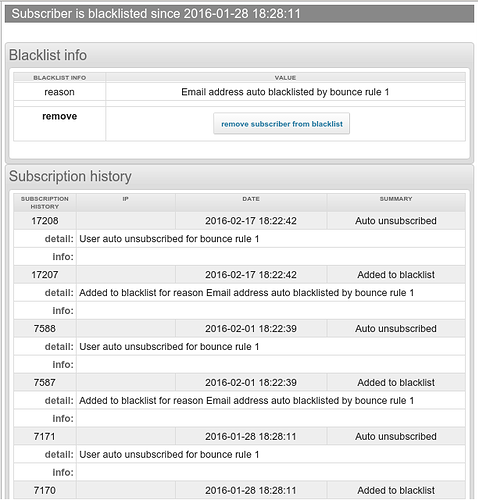Select history entry 17208
Screen dimensions: 478x500
(45, 221)
